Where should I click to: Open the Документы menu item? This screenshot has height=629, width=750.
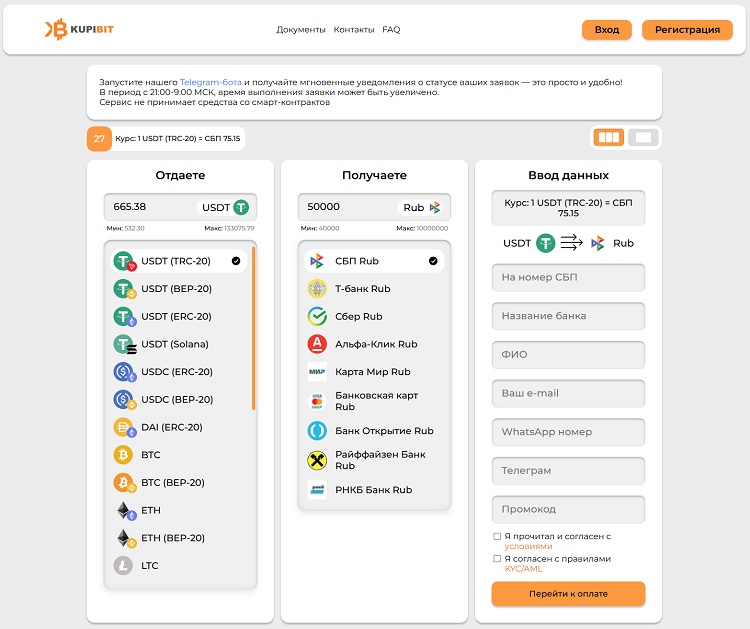click(301, 30)
